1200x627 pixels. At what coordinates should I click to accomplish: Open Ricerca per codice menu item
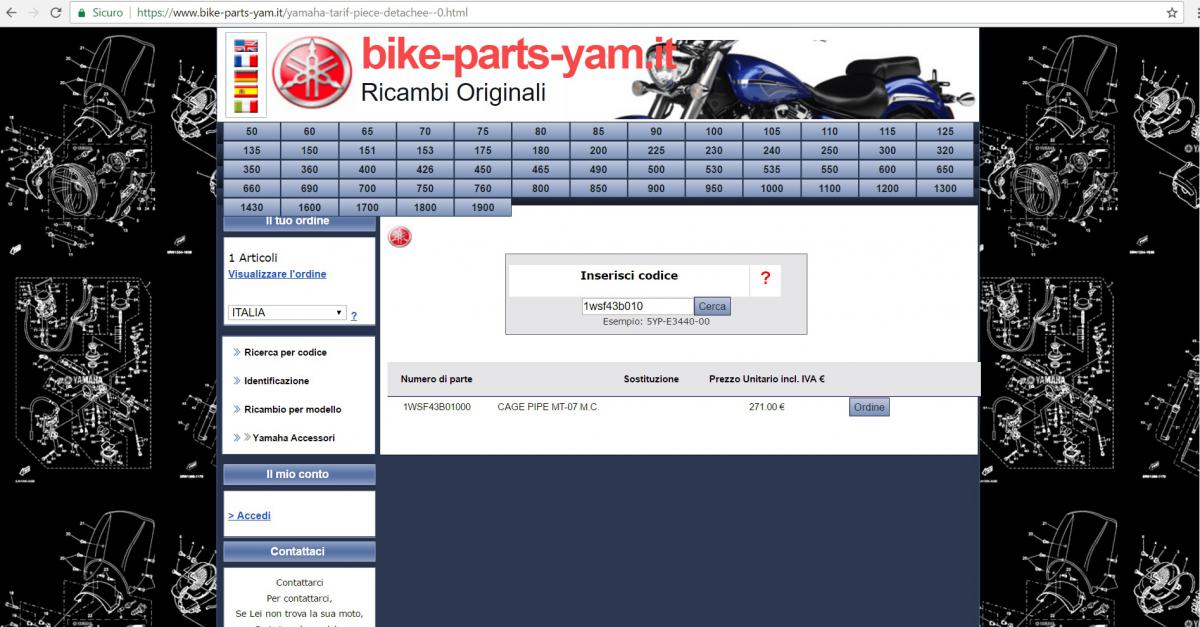[285, 352]
